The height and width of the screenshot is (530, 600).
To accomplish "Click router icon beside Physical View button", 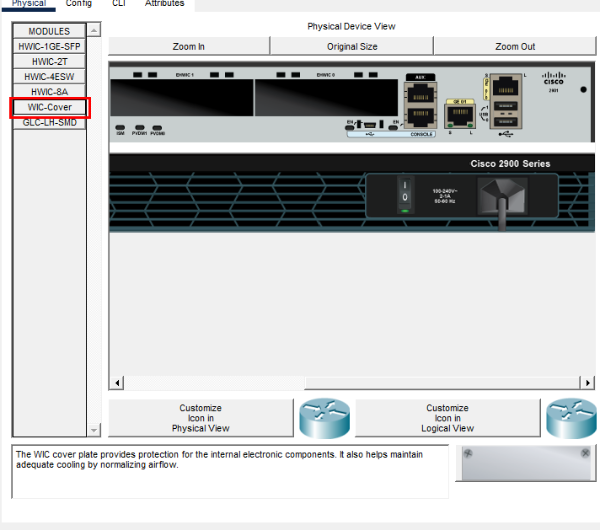I will coord(324,418).
